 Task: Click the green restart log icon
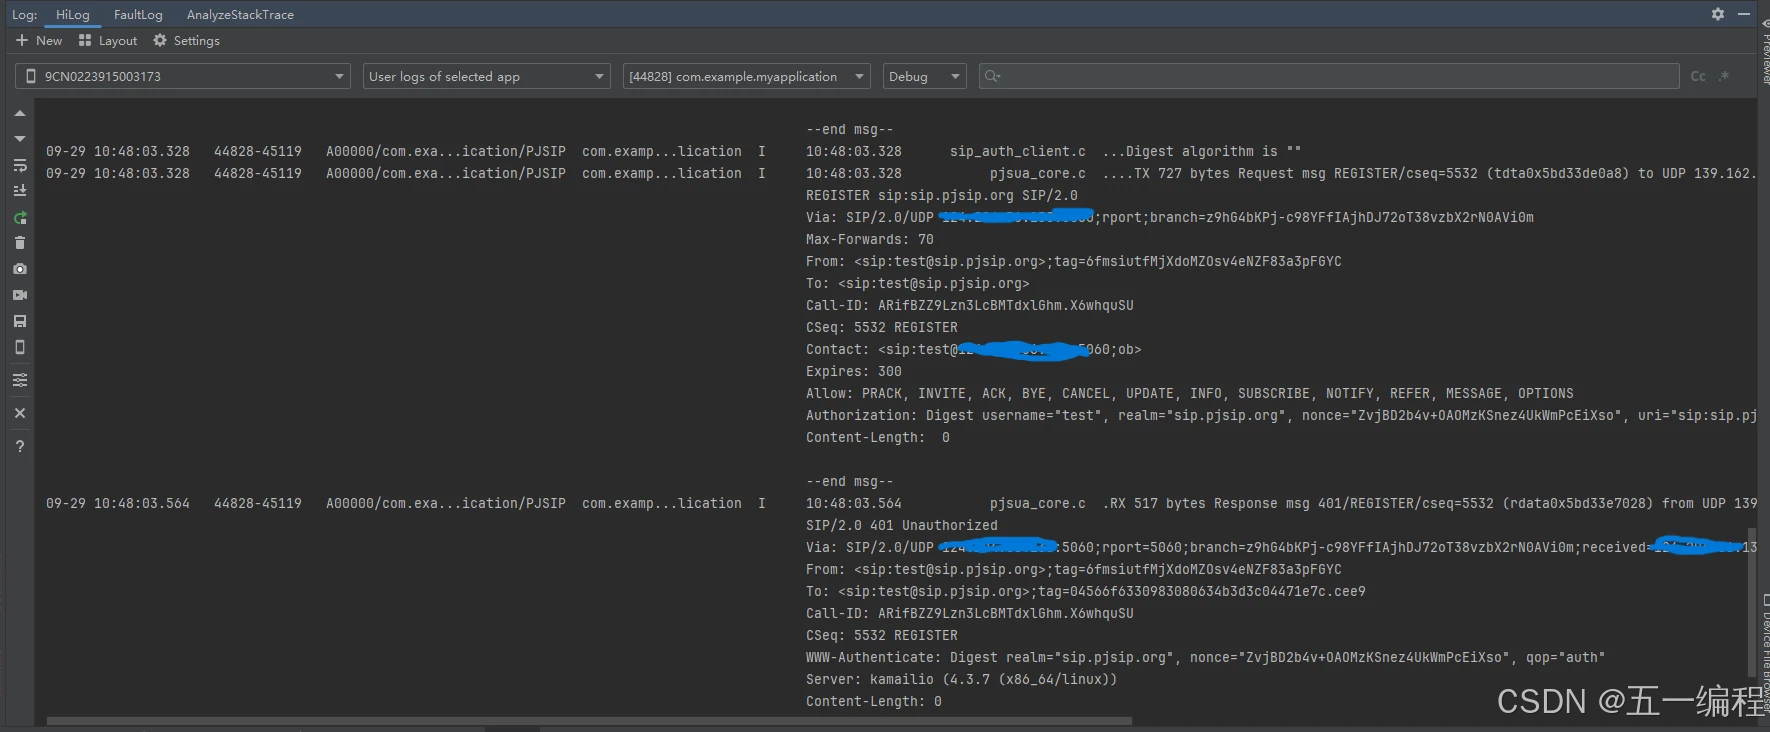click(20, 217)
